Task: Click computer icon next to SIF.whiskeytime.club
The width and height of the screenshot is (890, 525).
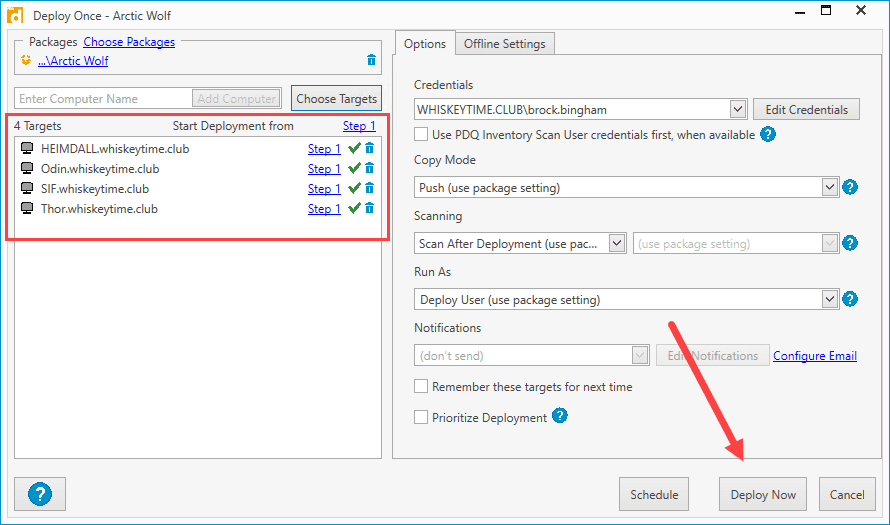Action: pyautogui.click(x=27, y=188)
